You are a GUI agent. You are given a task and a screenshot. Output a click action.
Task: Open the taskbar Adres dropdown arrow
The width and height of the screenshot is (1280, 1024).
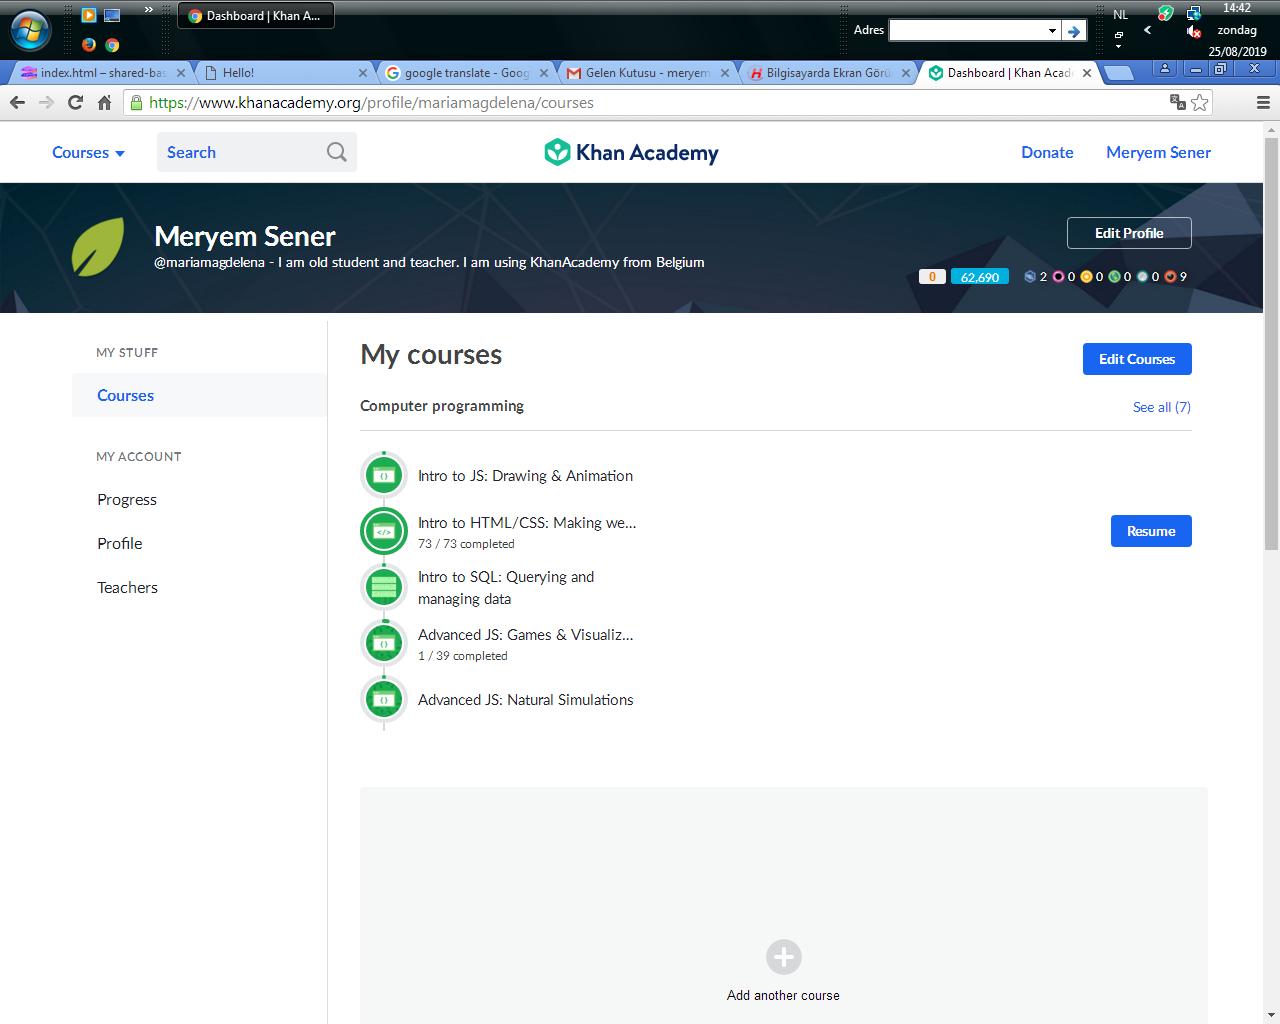(x=1052, y=31)
